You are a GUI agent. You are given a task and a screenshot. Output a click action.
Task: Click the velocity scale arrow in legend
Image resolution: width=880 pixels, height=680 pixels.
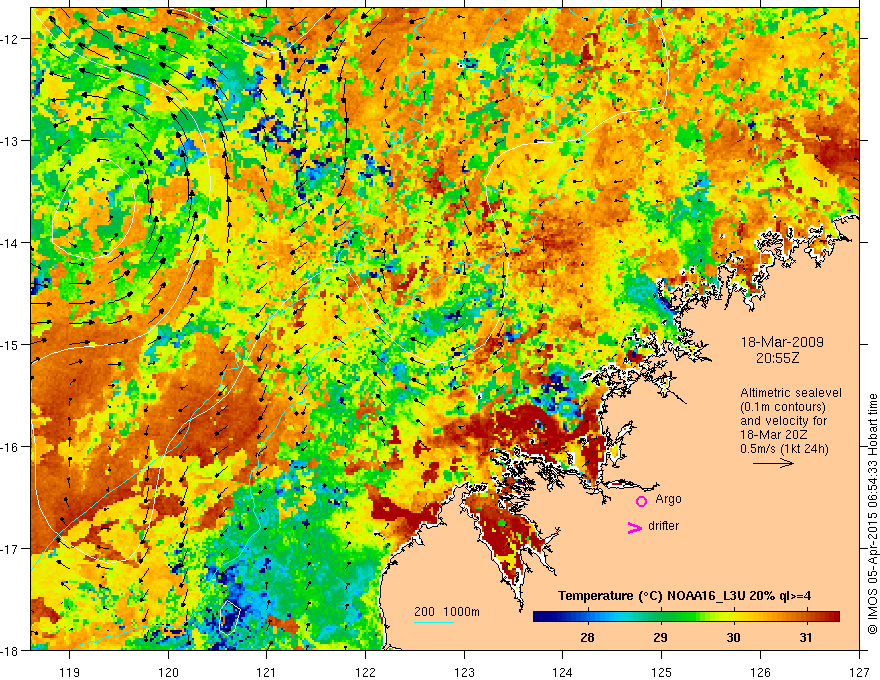[x=773, y=463]
